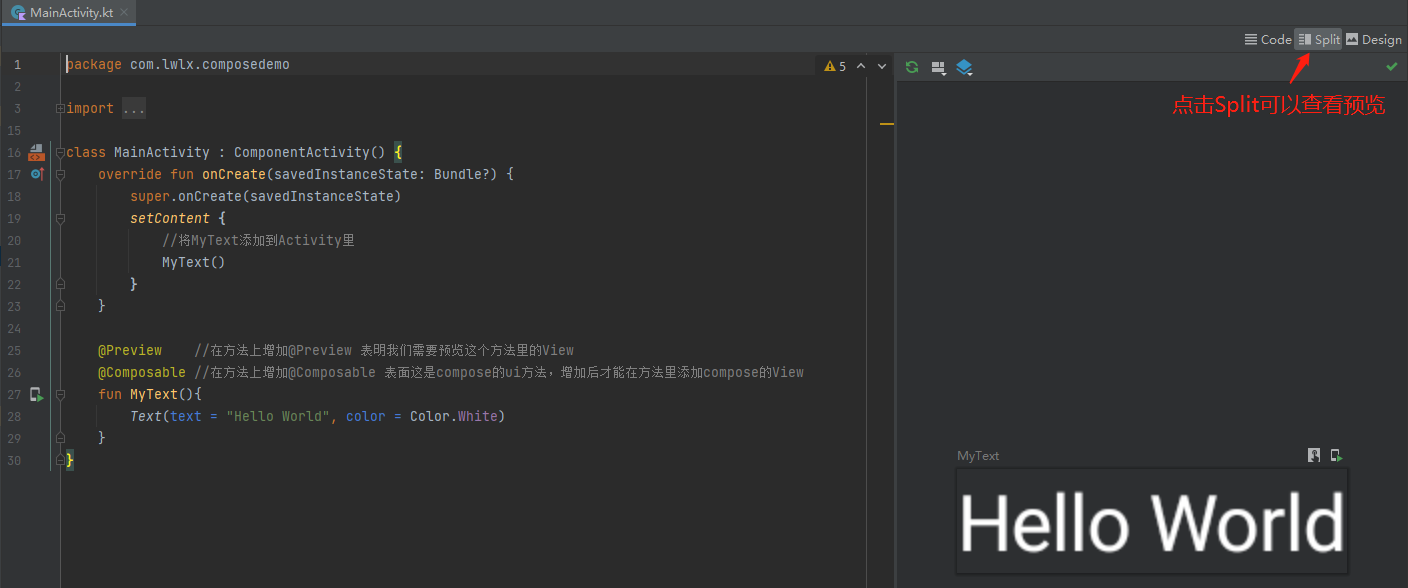
Task: Click the preview gutter icon beside MyText
Action: pos(37,394)
